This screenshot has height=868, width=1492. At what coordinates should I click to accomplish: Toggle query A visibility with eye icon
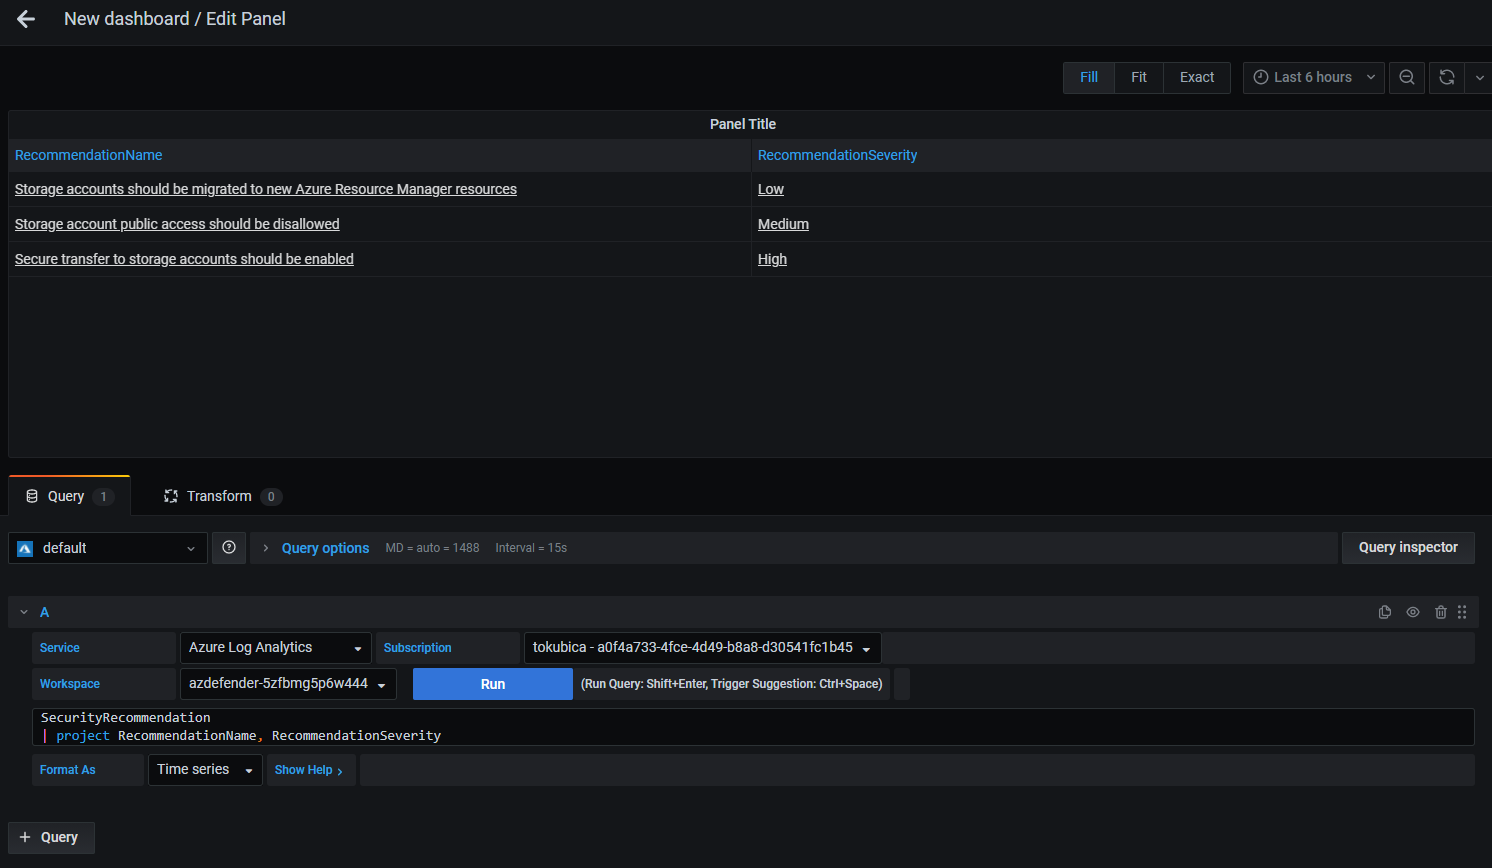pos(1413,612)
